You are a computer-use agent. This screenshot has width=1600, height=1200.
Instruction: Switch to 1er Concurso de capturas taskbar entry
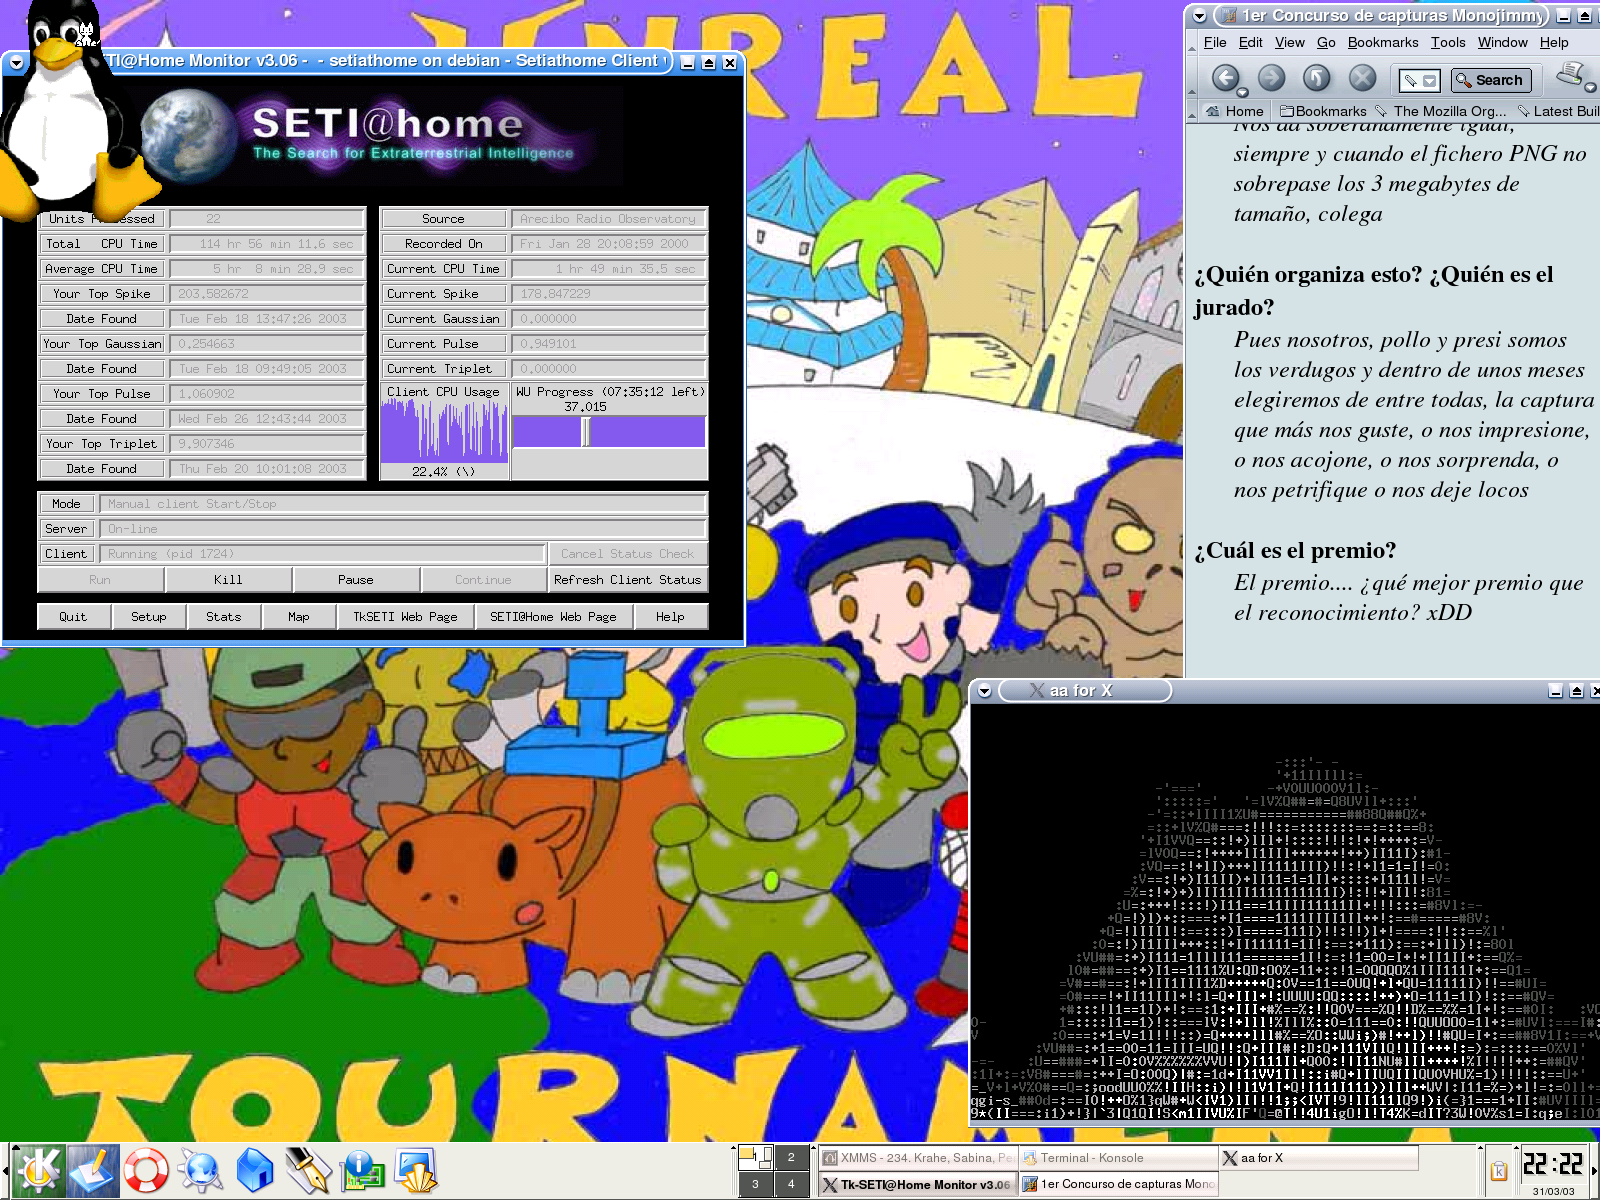[x=1117, y=1184]
